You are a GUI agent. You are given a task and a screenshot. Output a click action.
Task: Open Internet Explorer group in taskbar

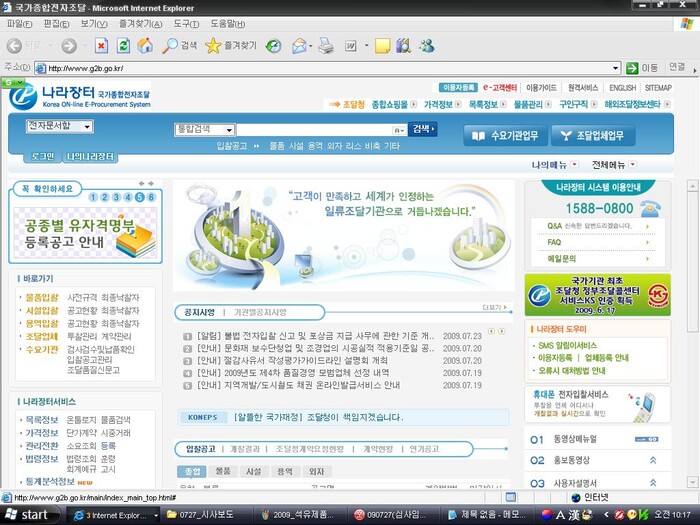[x=114, y=515]
